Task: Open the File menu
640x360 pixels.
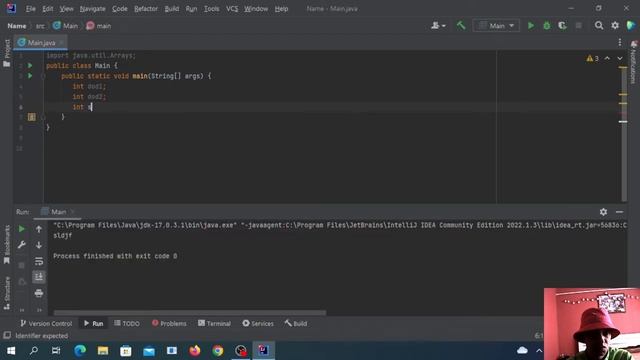Action: (31, 9)
